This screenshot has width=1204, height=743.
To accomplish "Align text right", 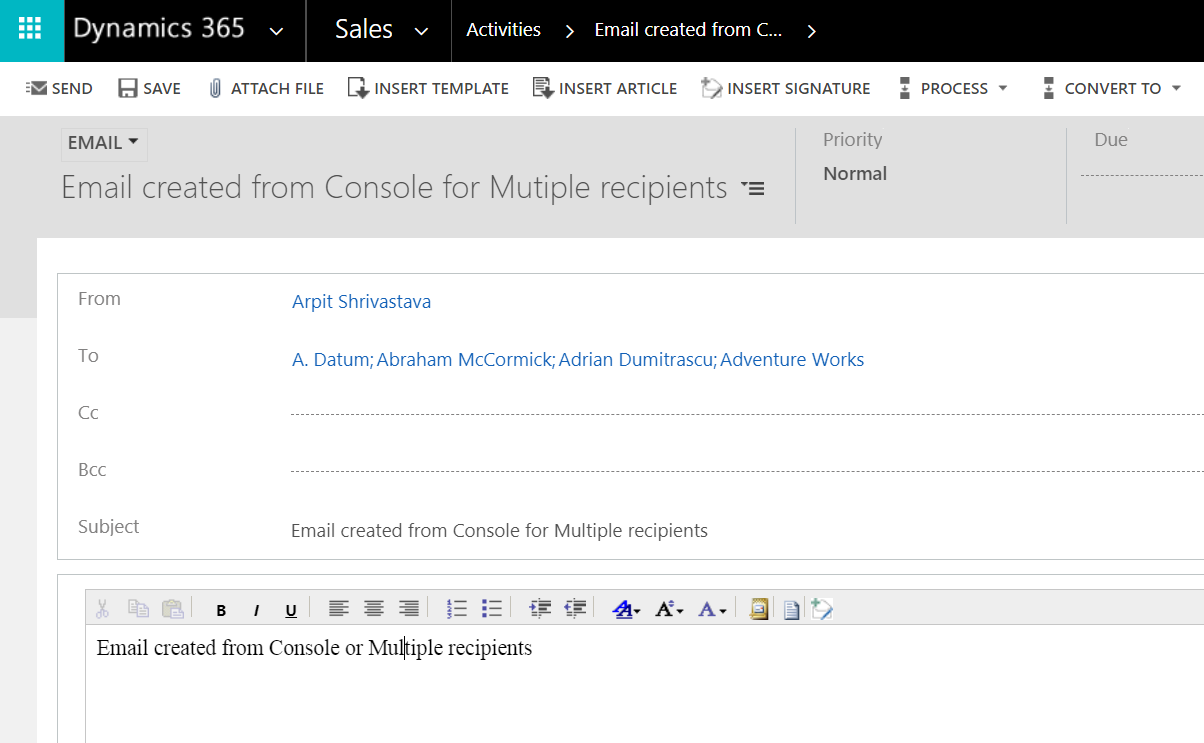I will click(408, 608).
